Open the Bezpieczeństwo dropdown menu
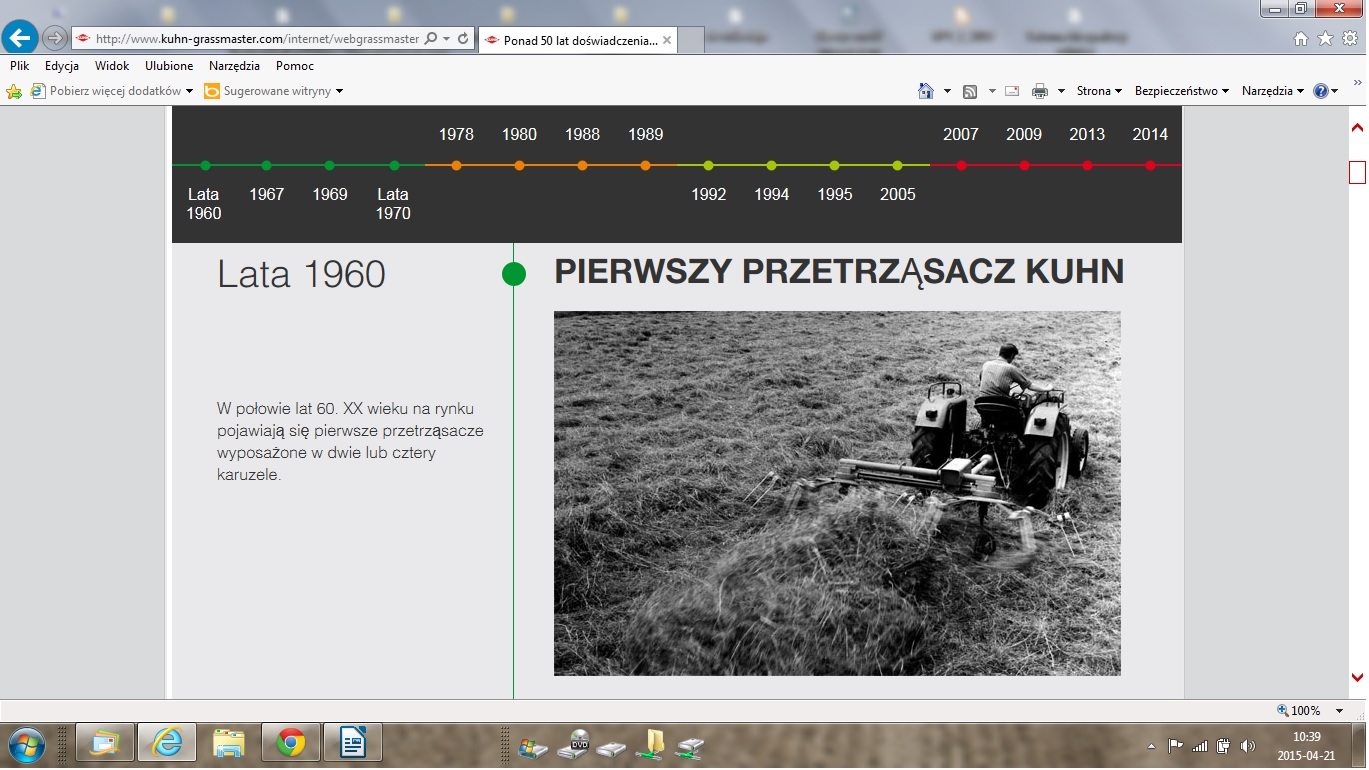Screen dimensions: 1369x770 (1181, 91)
